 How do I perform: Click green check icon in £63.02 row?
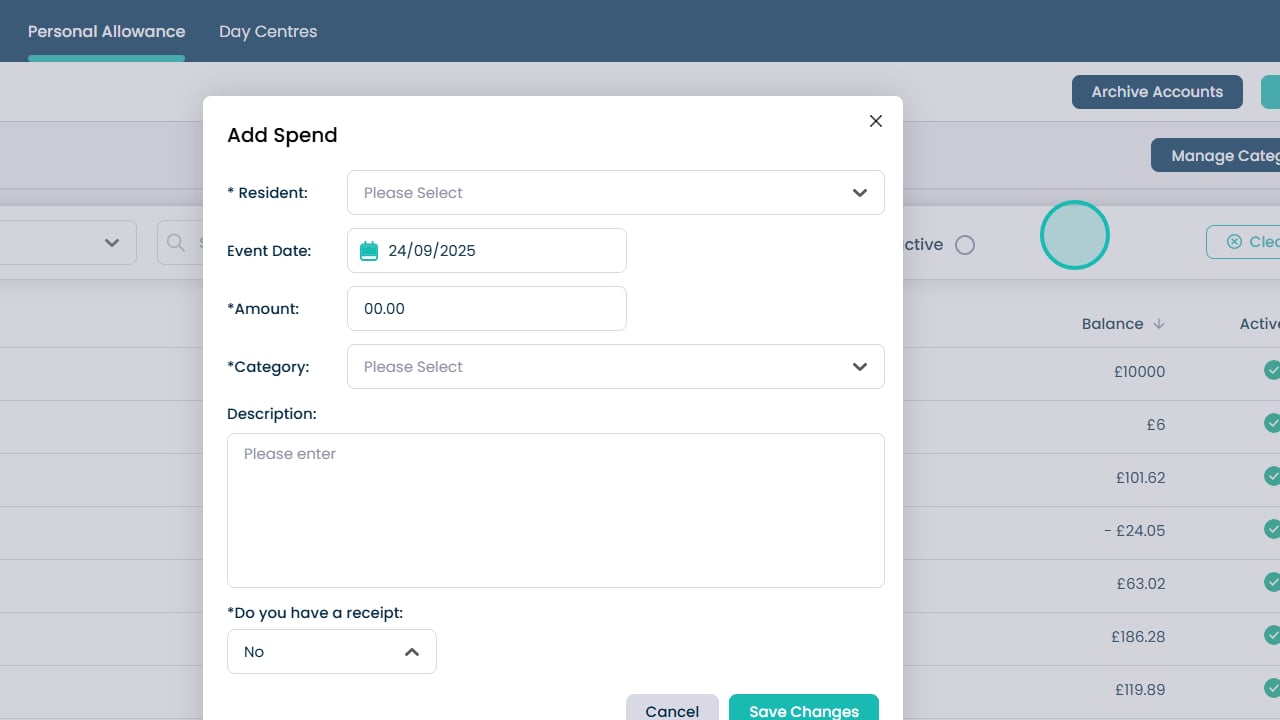(1271, 583)
